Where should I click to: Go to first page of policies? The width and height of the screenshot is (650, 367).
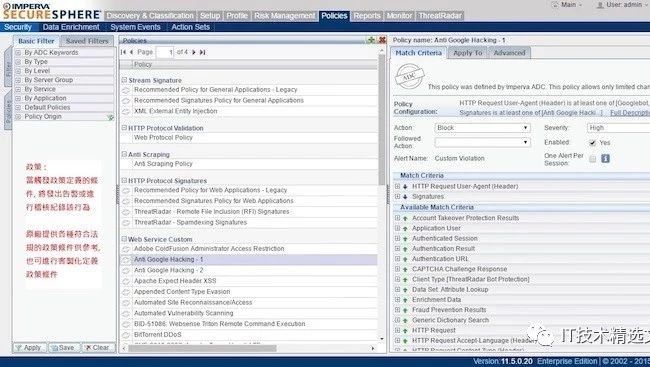[x=124, y=52]
